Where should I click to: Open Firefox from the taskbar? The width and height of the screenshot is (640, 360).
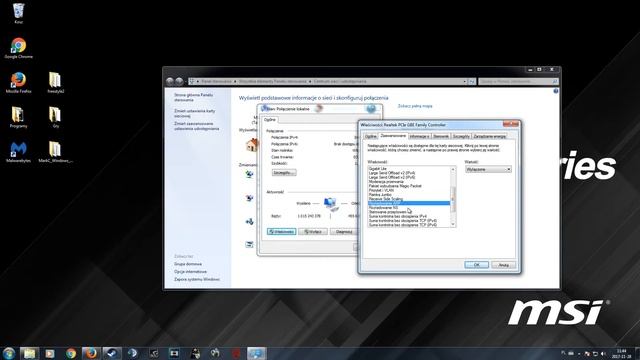(91, 353)
